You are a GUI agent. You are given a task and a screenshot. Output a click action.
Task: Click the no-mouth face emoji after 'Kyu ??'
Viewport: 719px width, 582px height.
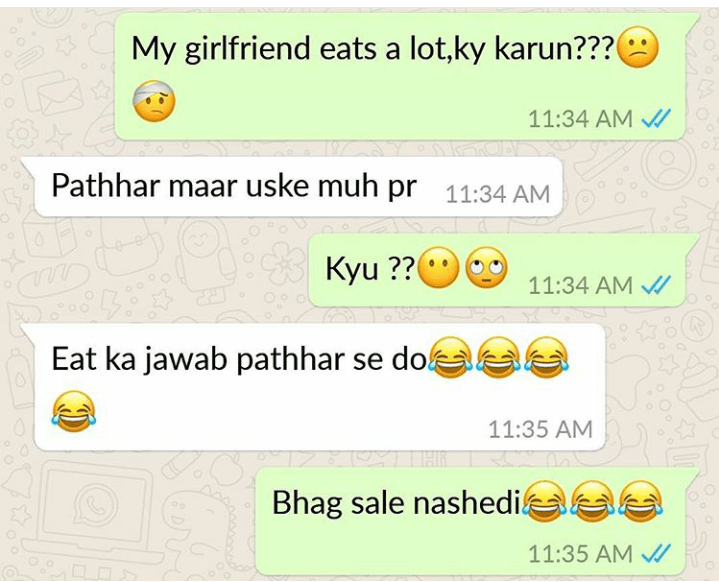point(439,267)
